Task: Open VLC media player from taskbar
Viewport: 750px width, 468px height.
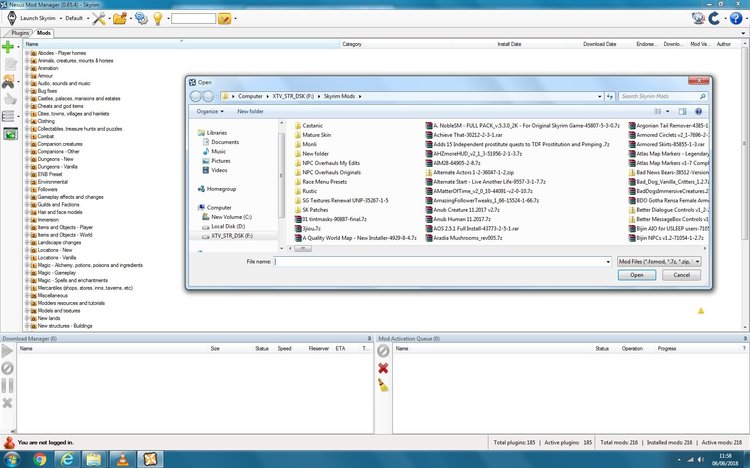Action: 123,460
